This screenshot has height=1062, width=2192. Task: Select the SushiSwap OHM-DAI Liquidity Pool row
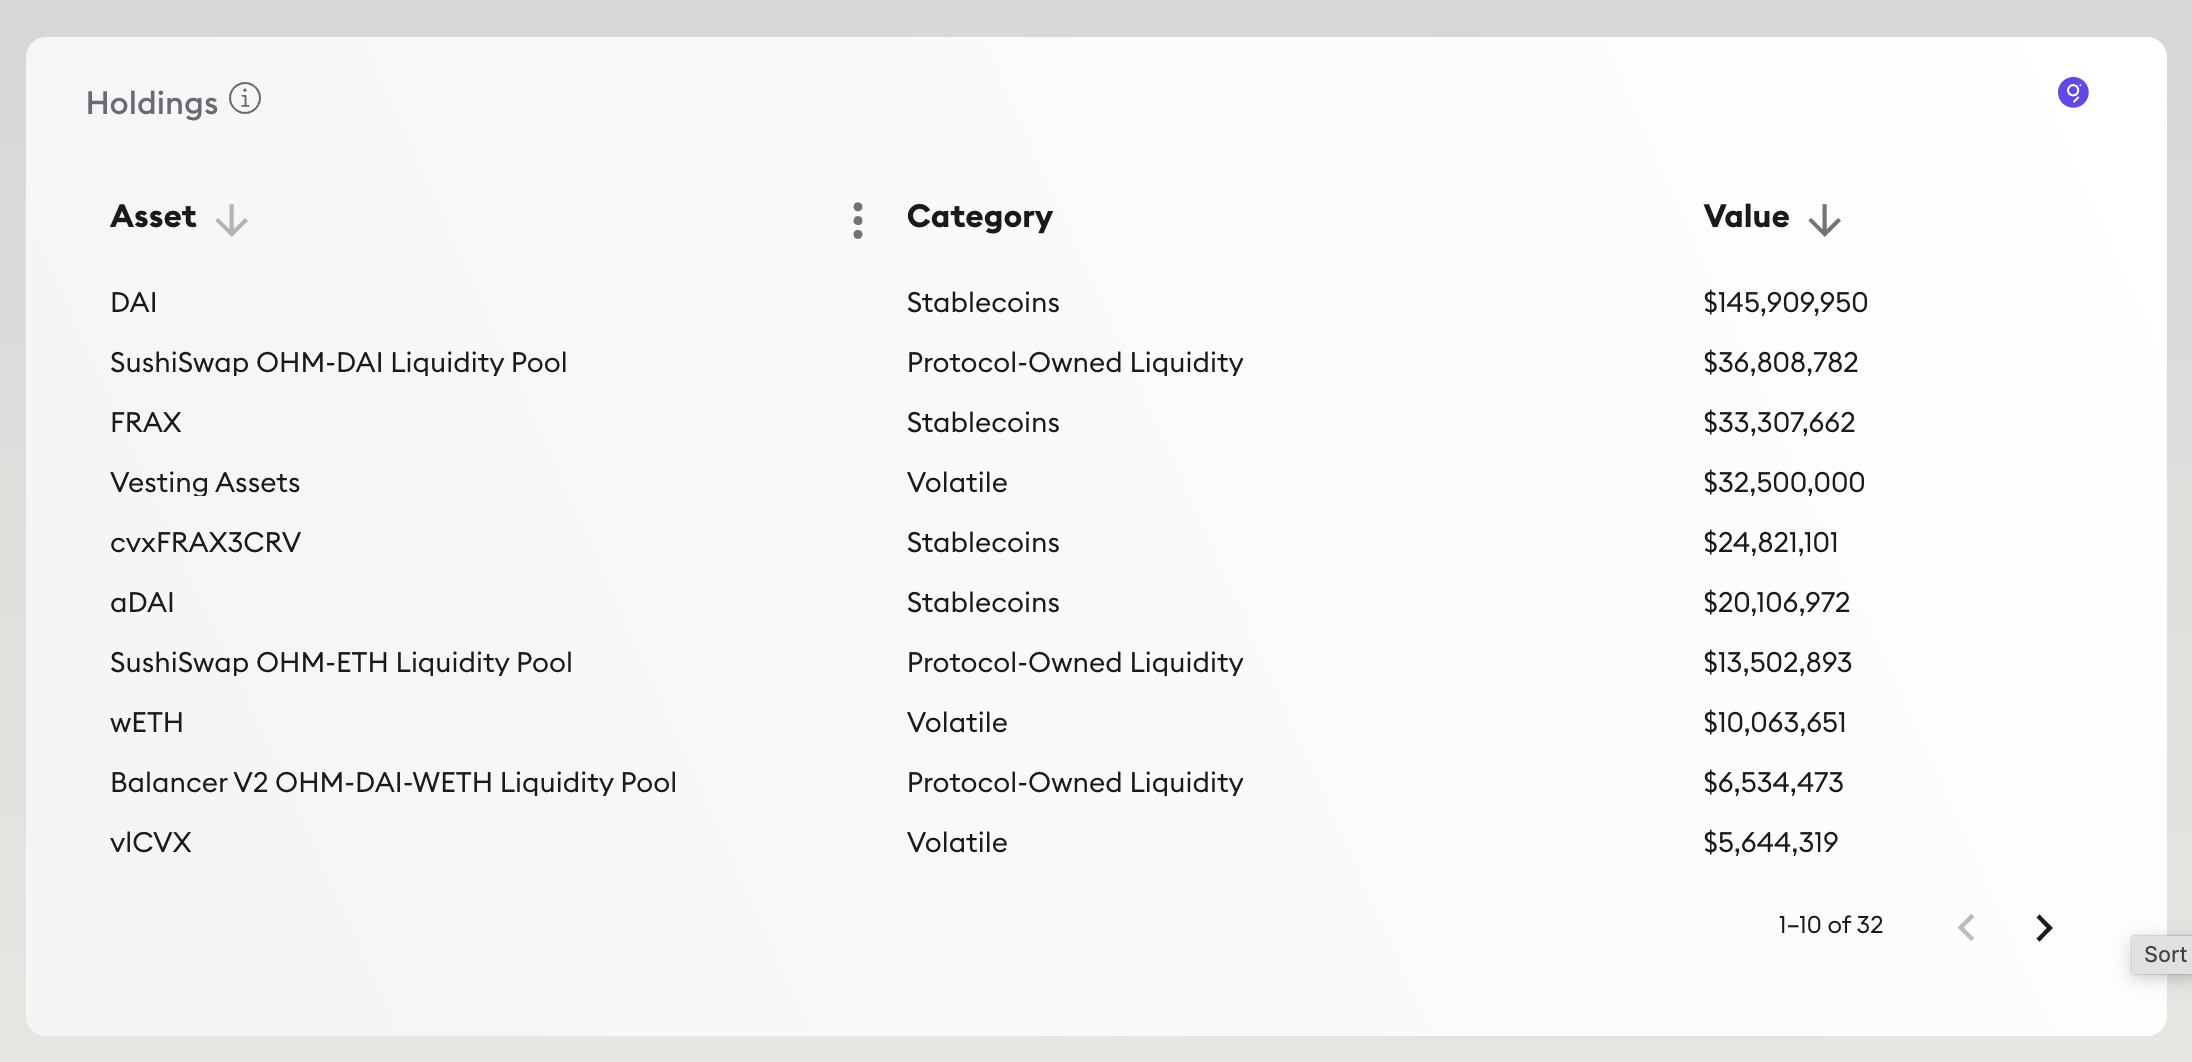[x=339, y=362]
